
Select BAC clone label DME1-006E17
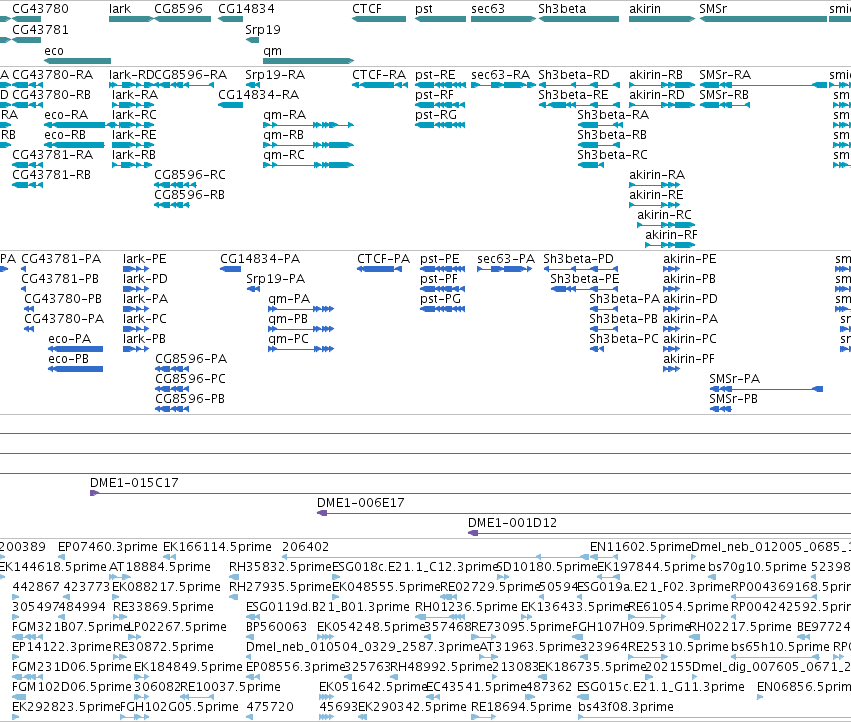(361, 503)
